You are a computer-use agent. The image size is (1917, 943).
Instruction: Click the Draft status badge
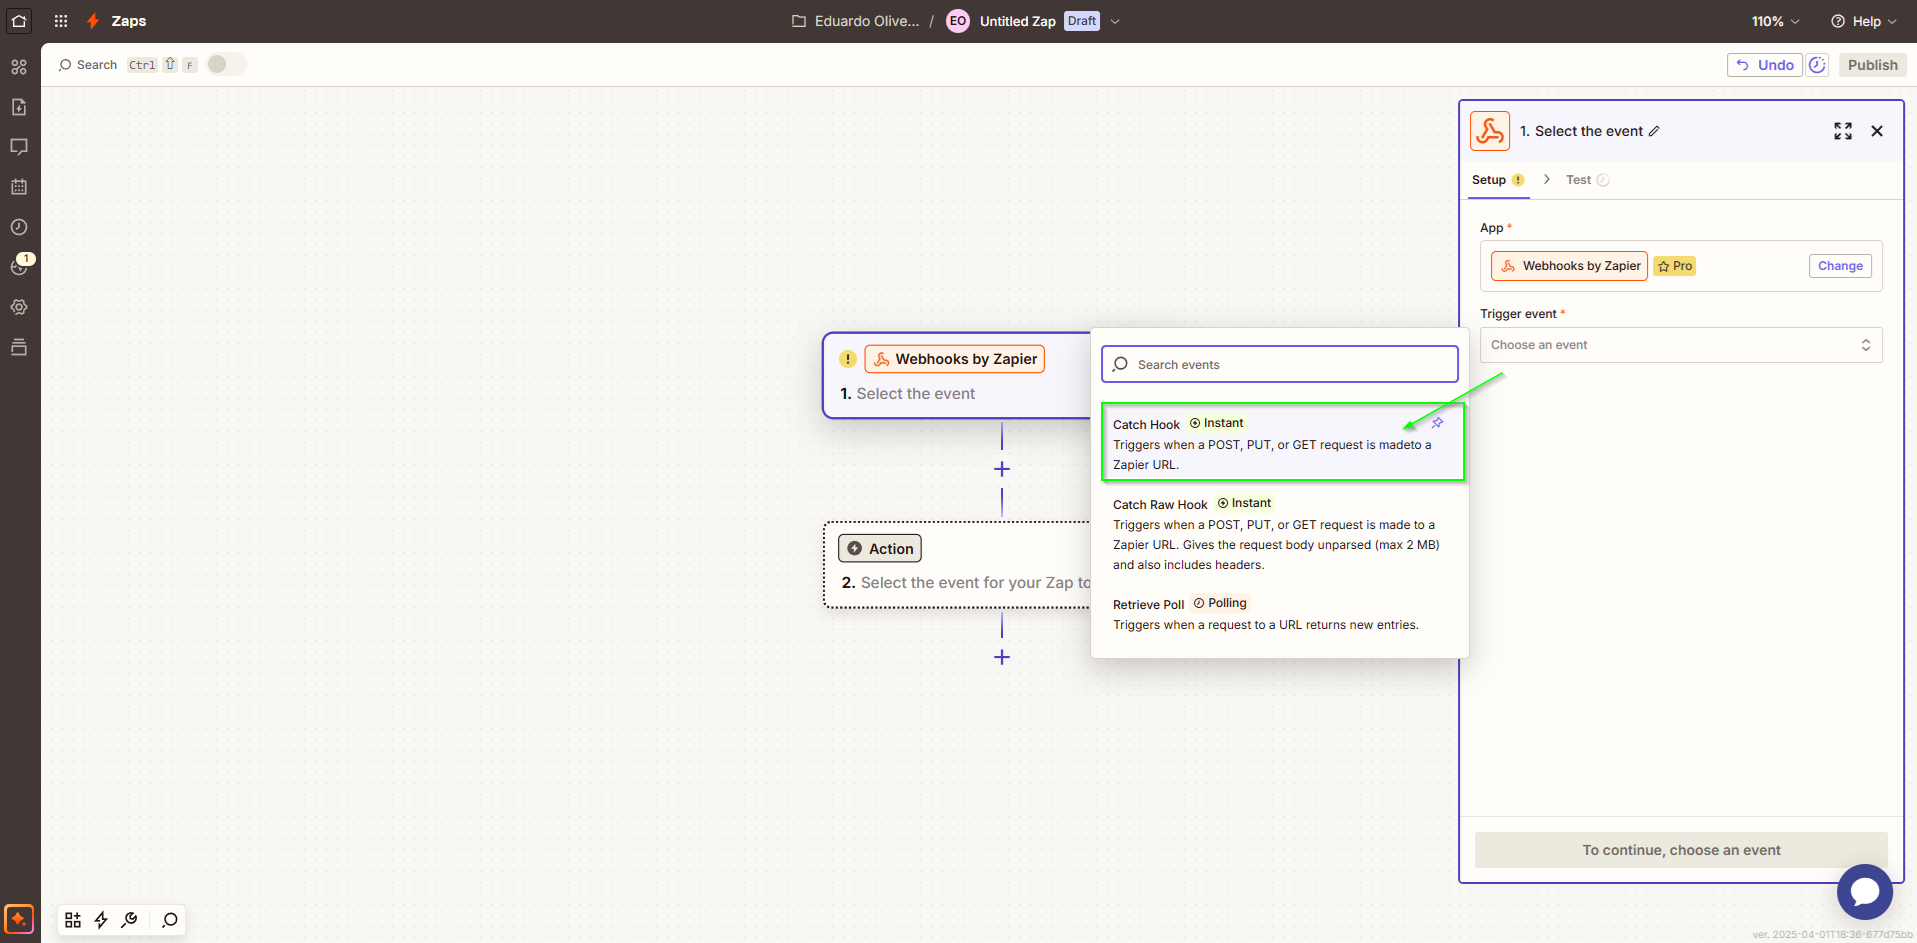pos(1082,21)
